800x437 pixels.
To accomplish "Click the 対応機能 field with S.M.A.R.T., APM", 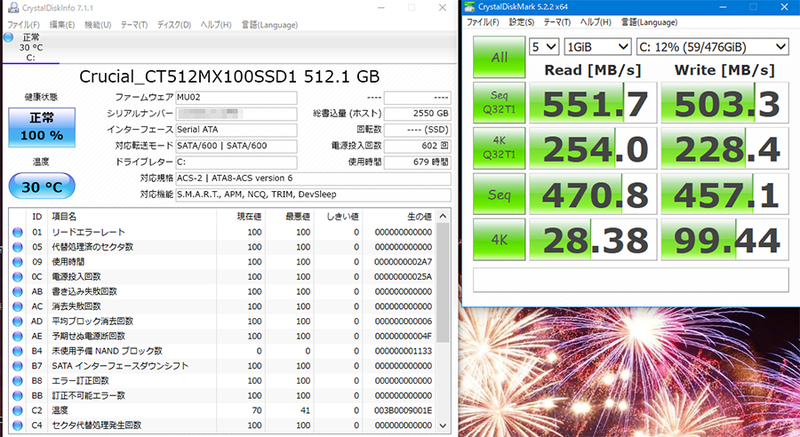I will coord(313,194).
